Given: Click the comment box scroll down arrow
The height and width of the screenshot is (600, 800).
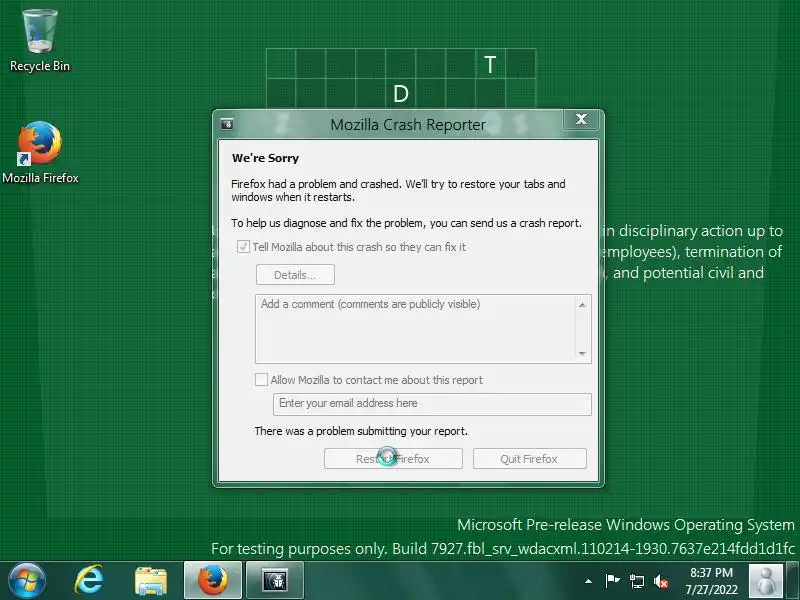Looking at the screenshot, I should click(582, 354).
